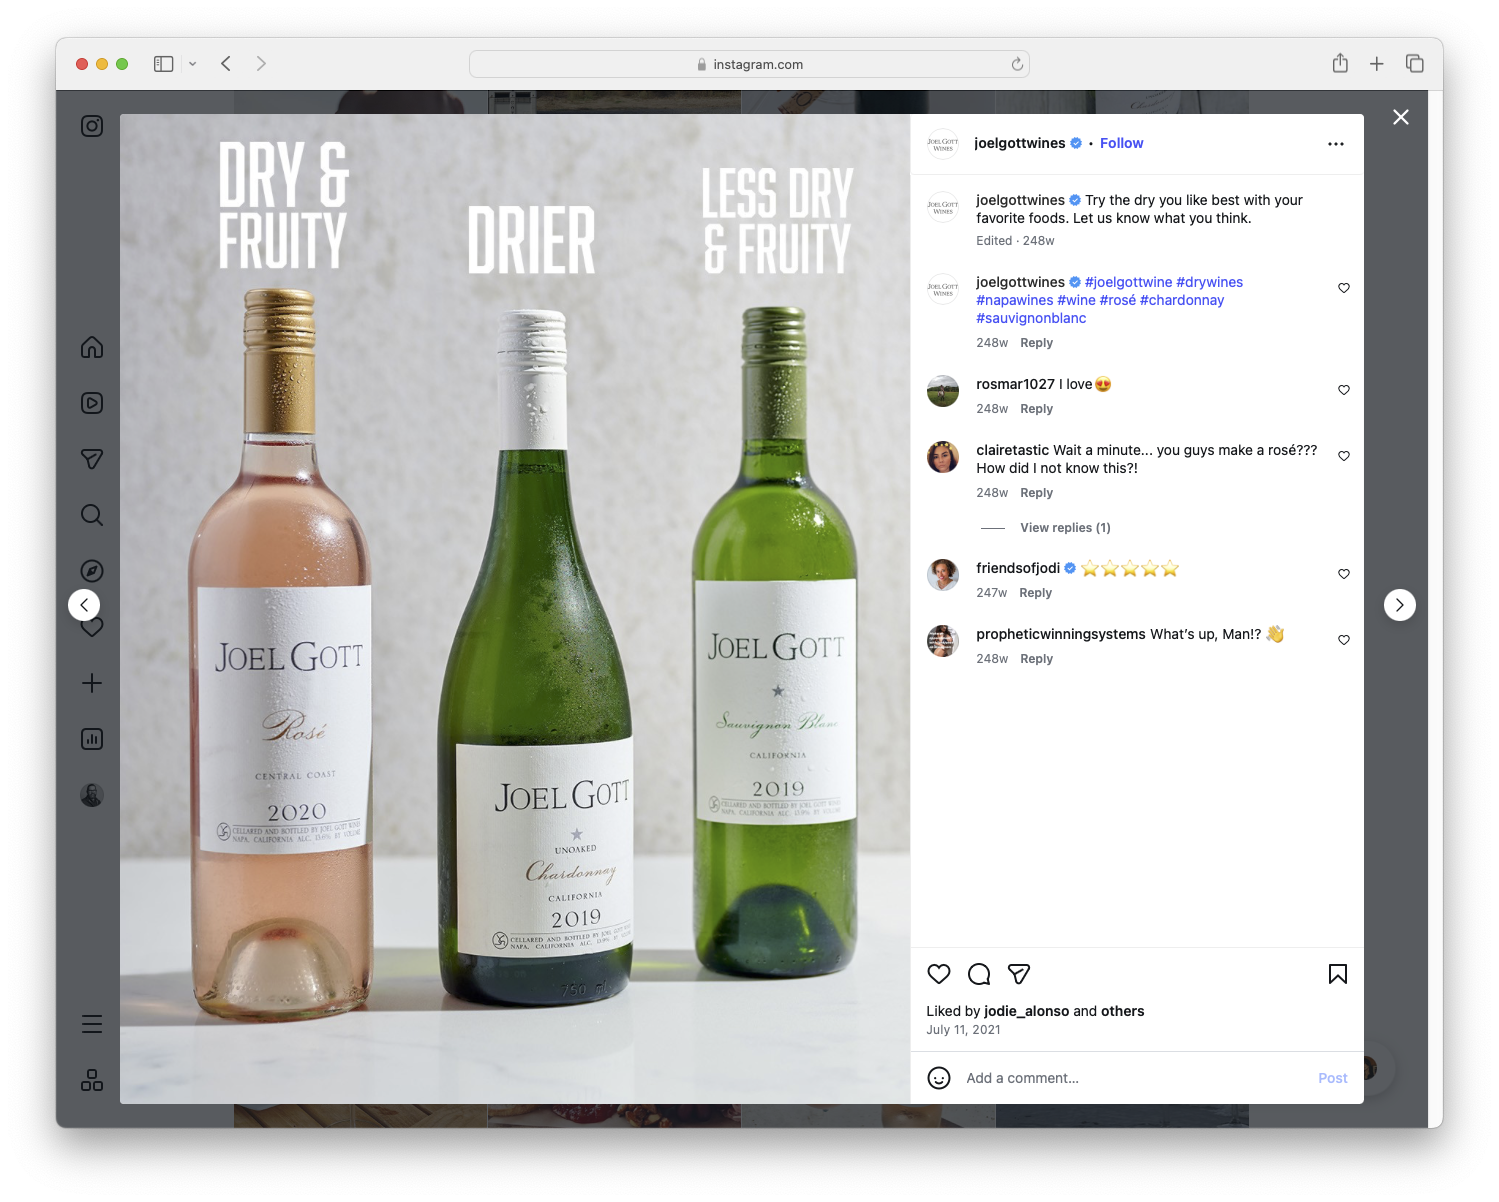Reply to clairetastic's comment
Viewport: 1499px width, 1202px height.
pyautogui.click(x=1036, y=493)
